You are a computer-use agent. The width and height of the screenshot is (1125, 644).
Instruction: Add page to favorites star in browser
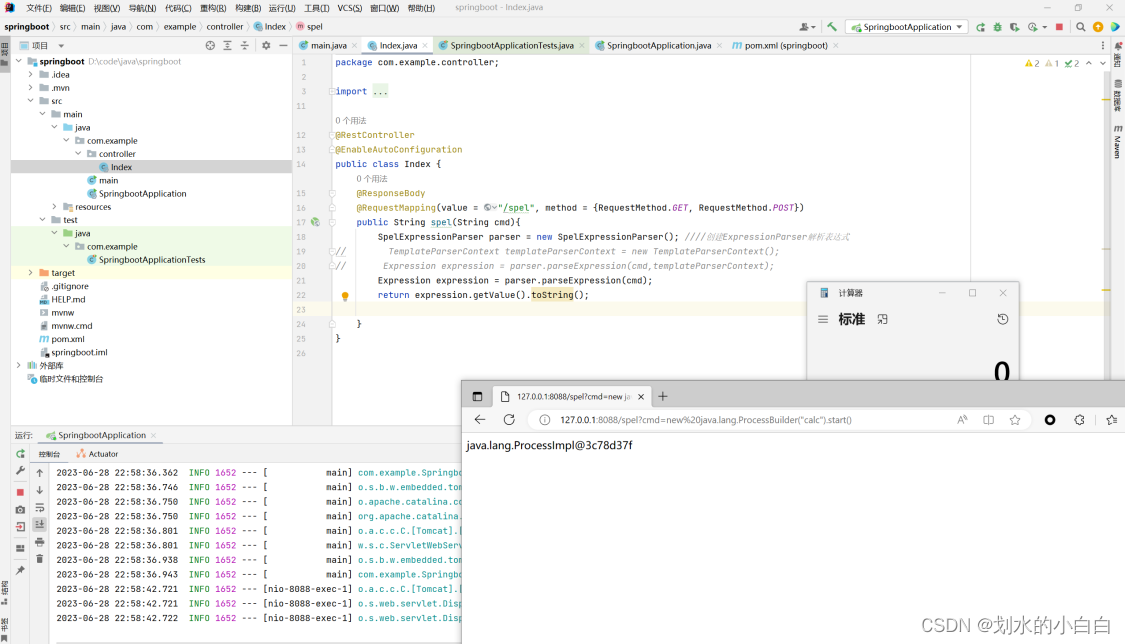pos(1015,420)
